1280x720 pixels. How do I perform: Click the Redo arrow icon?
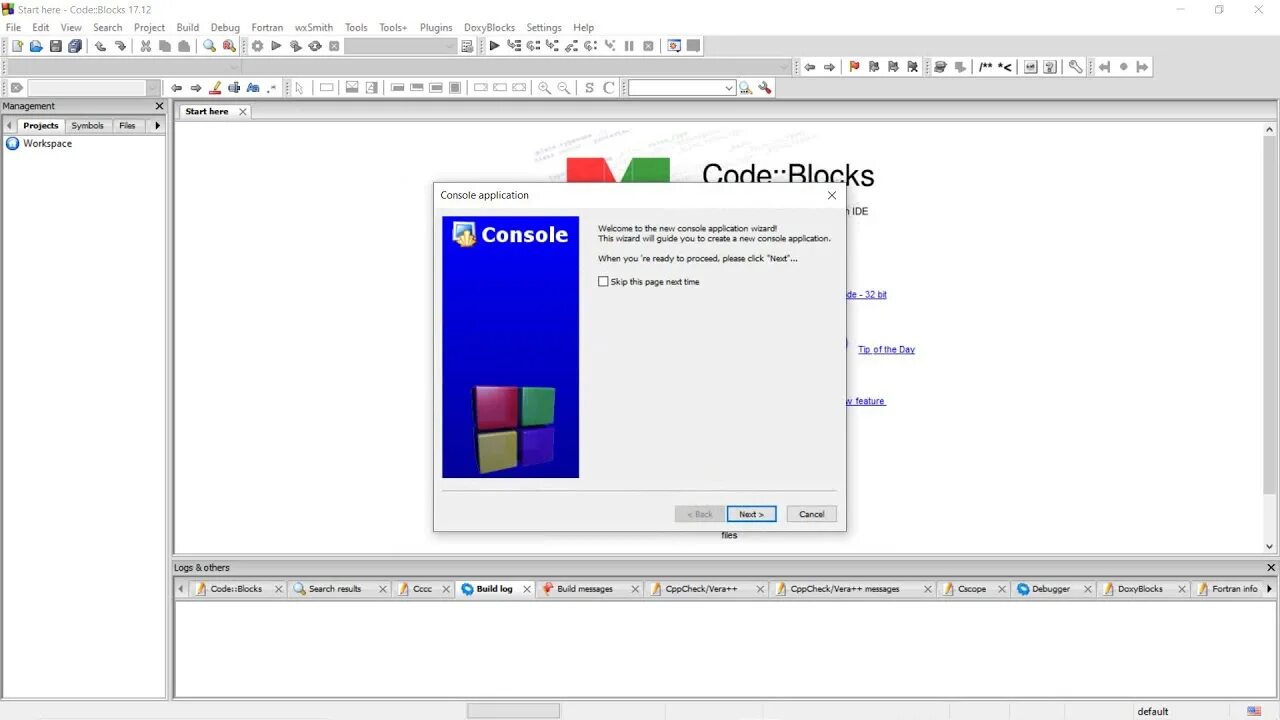[x=120, y=46]
